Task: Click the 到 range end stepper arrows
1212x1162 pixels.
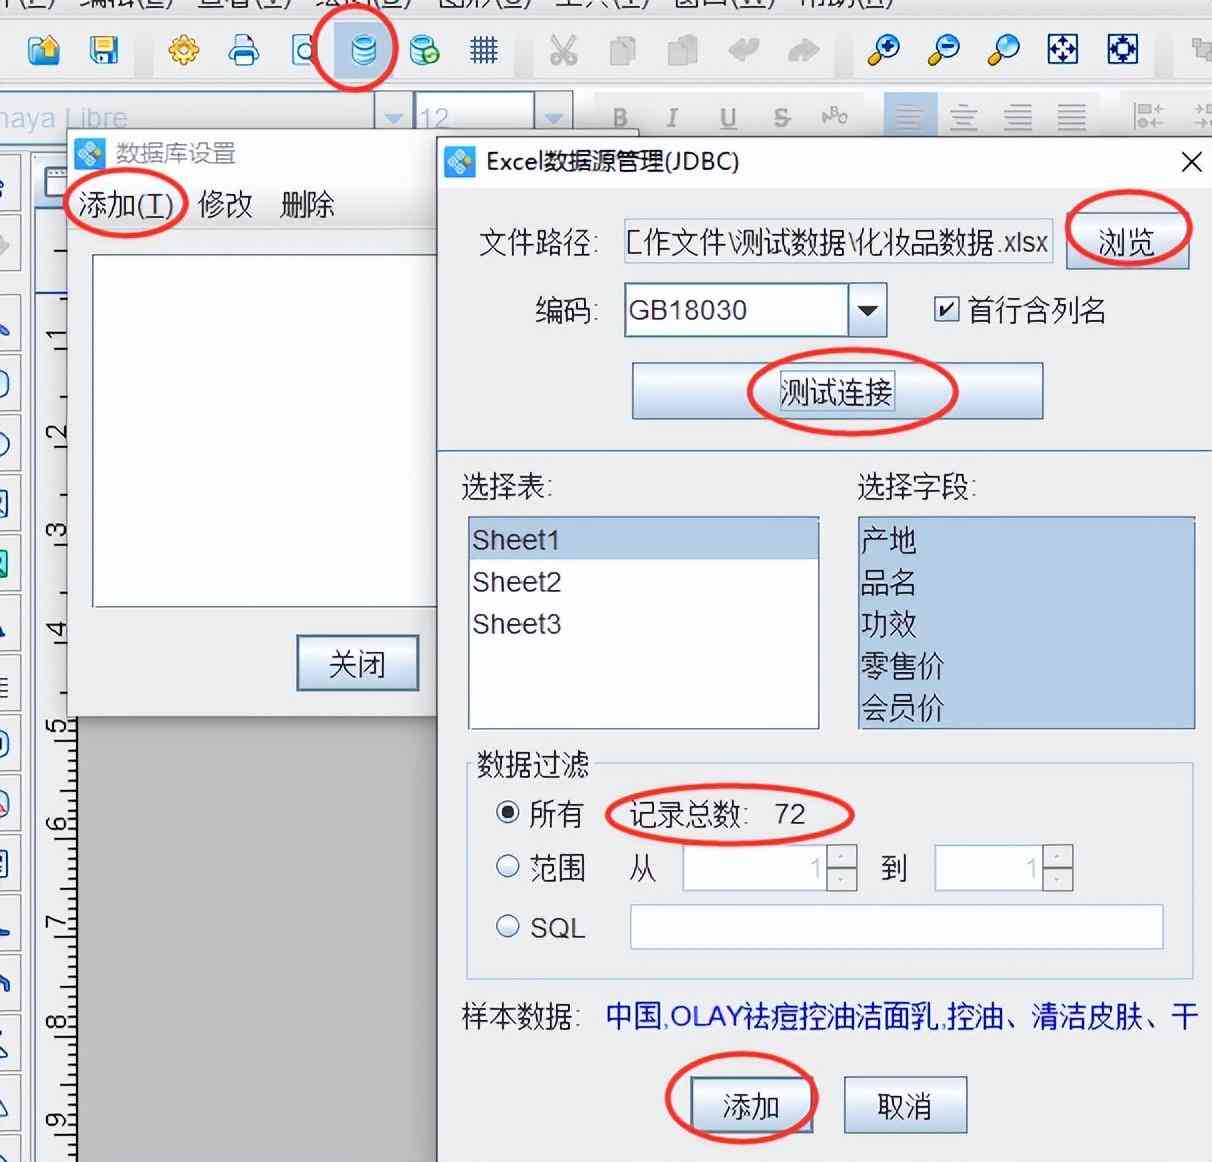Action: [1058, 867]
